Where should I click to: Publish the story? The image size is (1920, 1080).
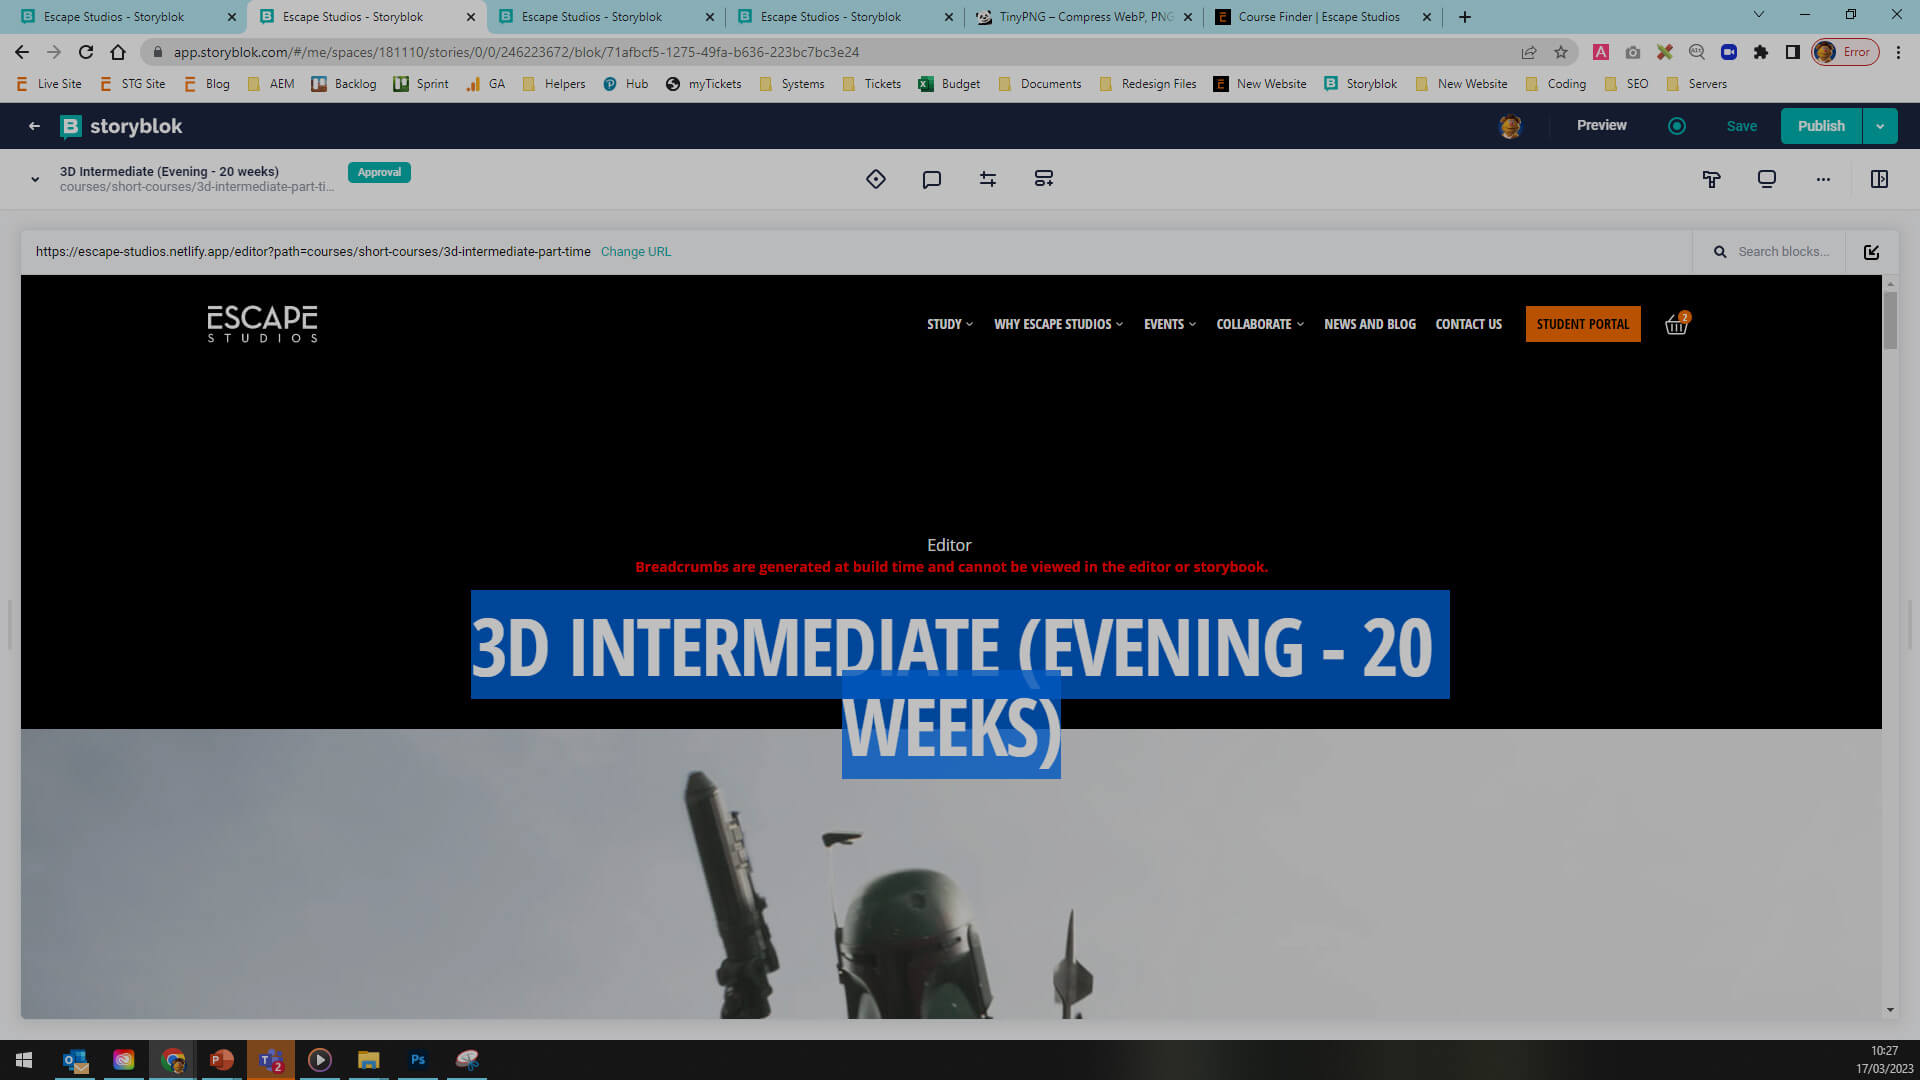point(1821,126)
